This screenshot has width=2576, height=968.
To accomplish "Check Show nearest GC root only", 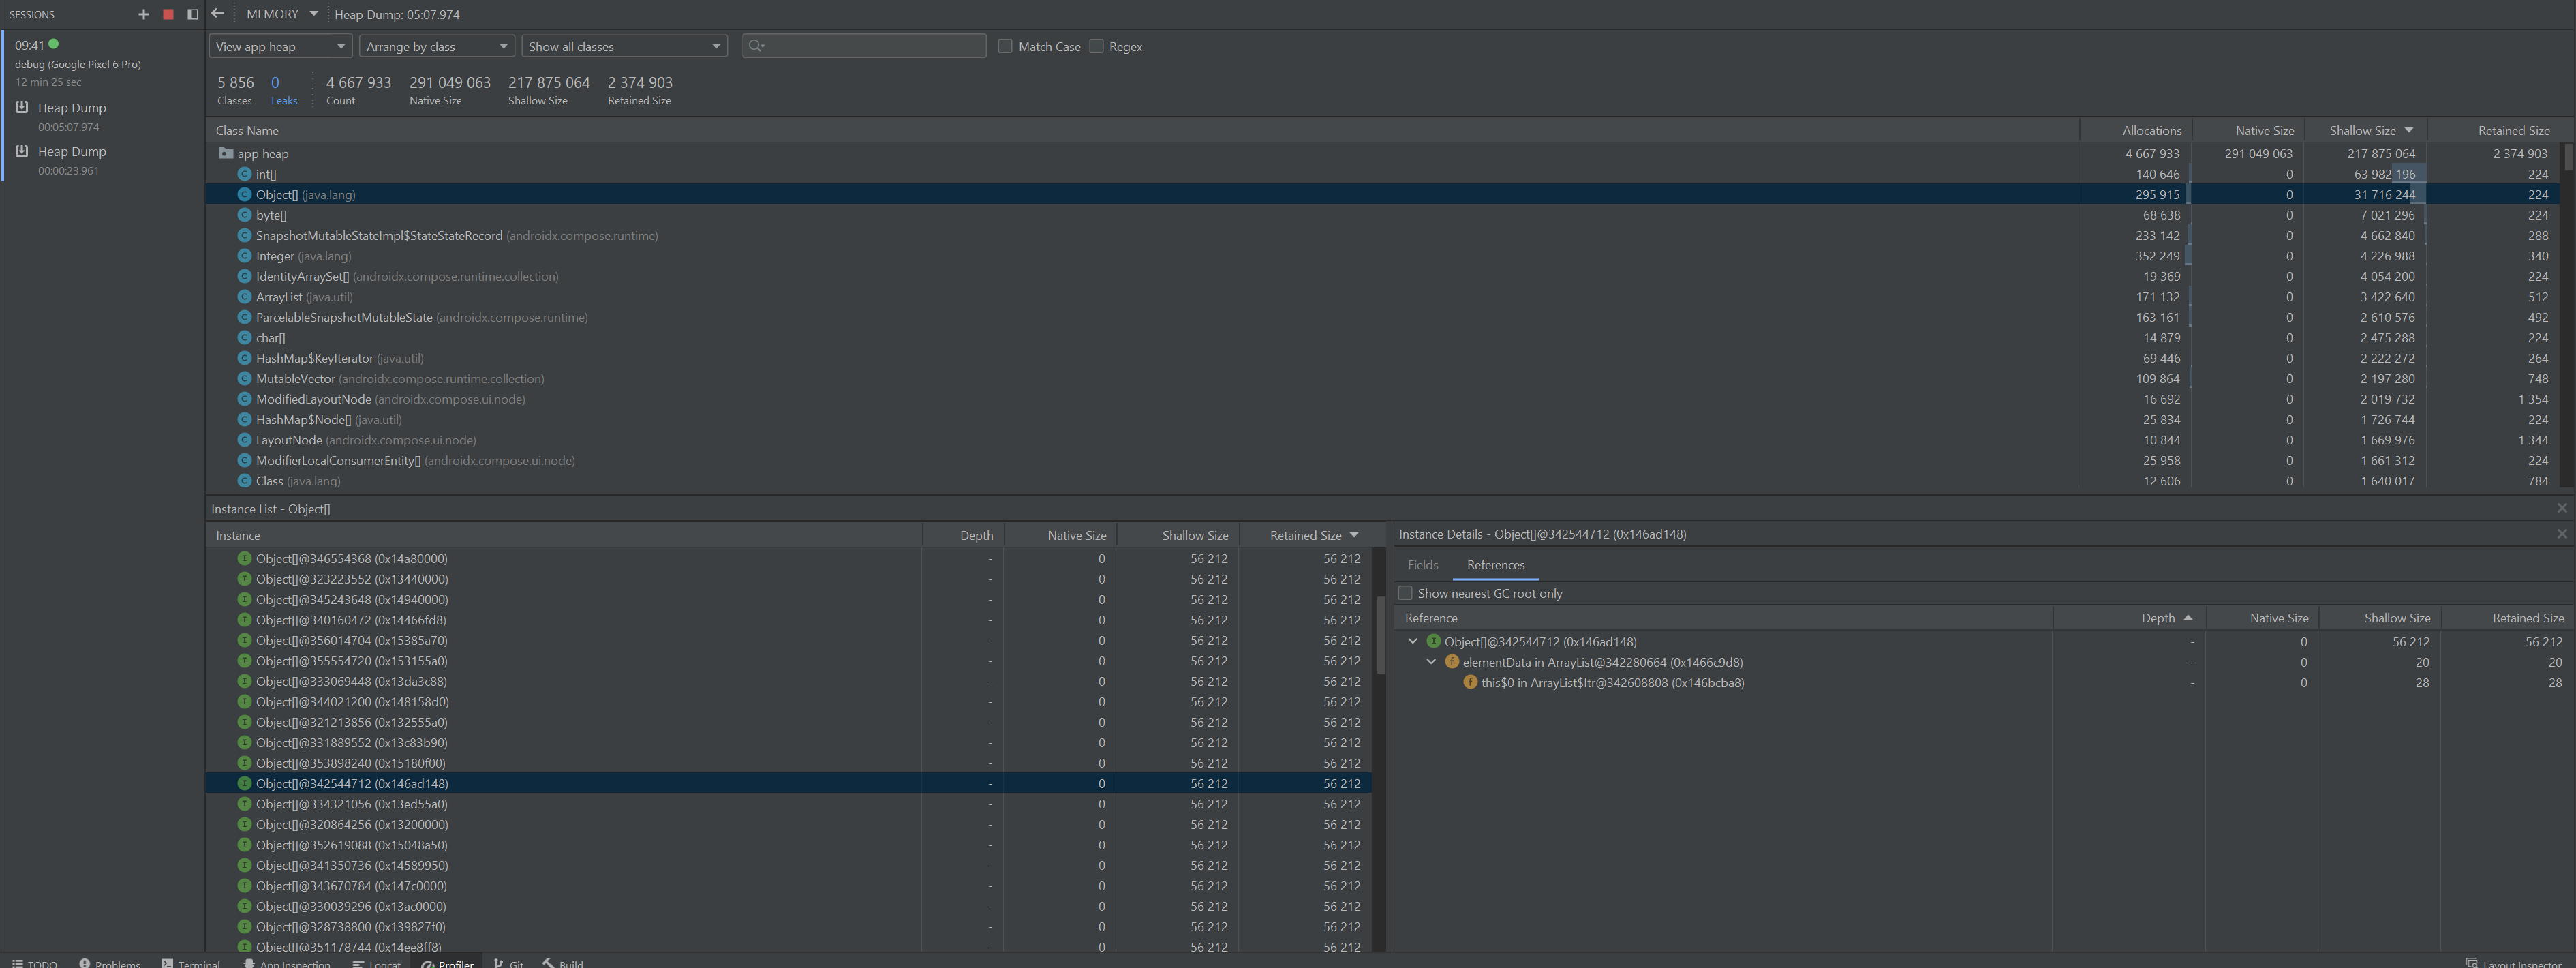I will pyautogui.click(x=1405, y=593).
